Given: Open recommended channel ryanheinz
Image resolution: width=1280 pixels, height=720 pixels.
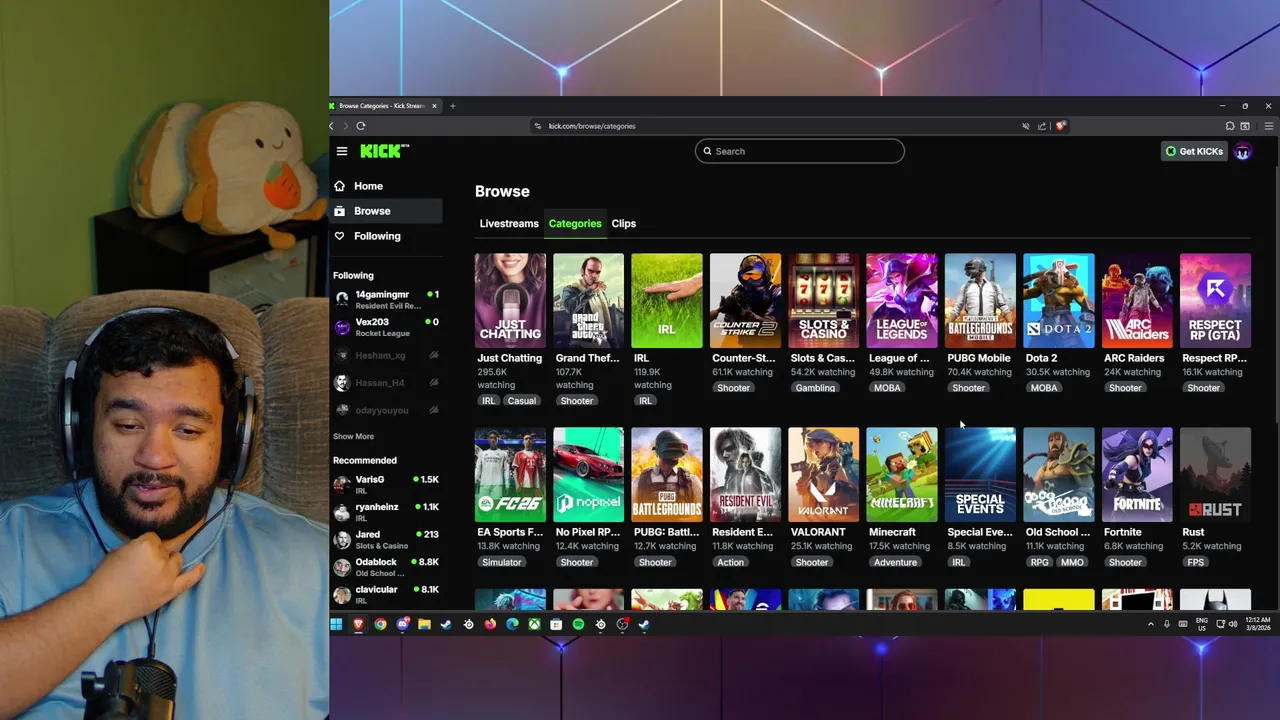Looking at the screenshot, I should point(386,511).
